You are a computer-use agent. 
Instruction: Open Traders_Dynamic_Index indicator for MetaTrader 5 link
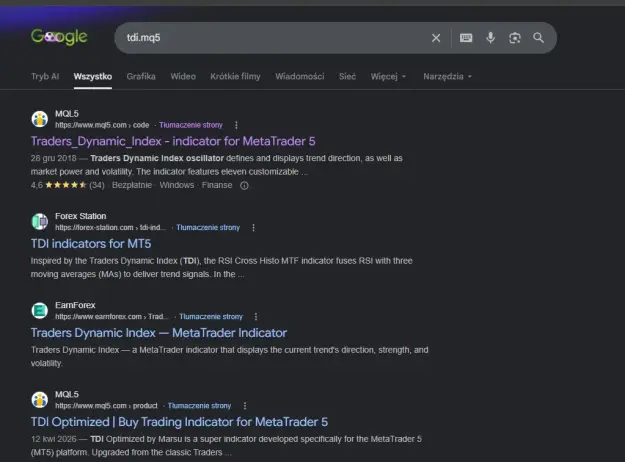173,141
